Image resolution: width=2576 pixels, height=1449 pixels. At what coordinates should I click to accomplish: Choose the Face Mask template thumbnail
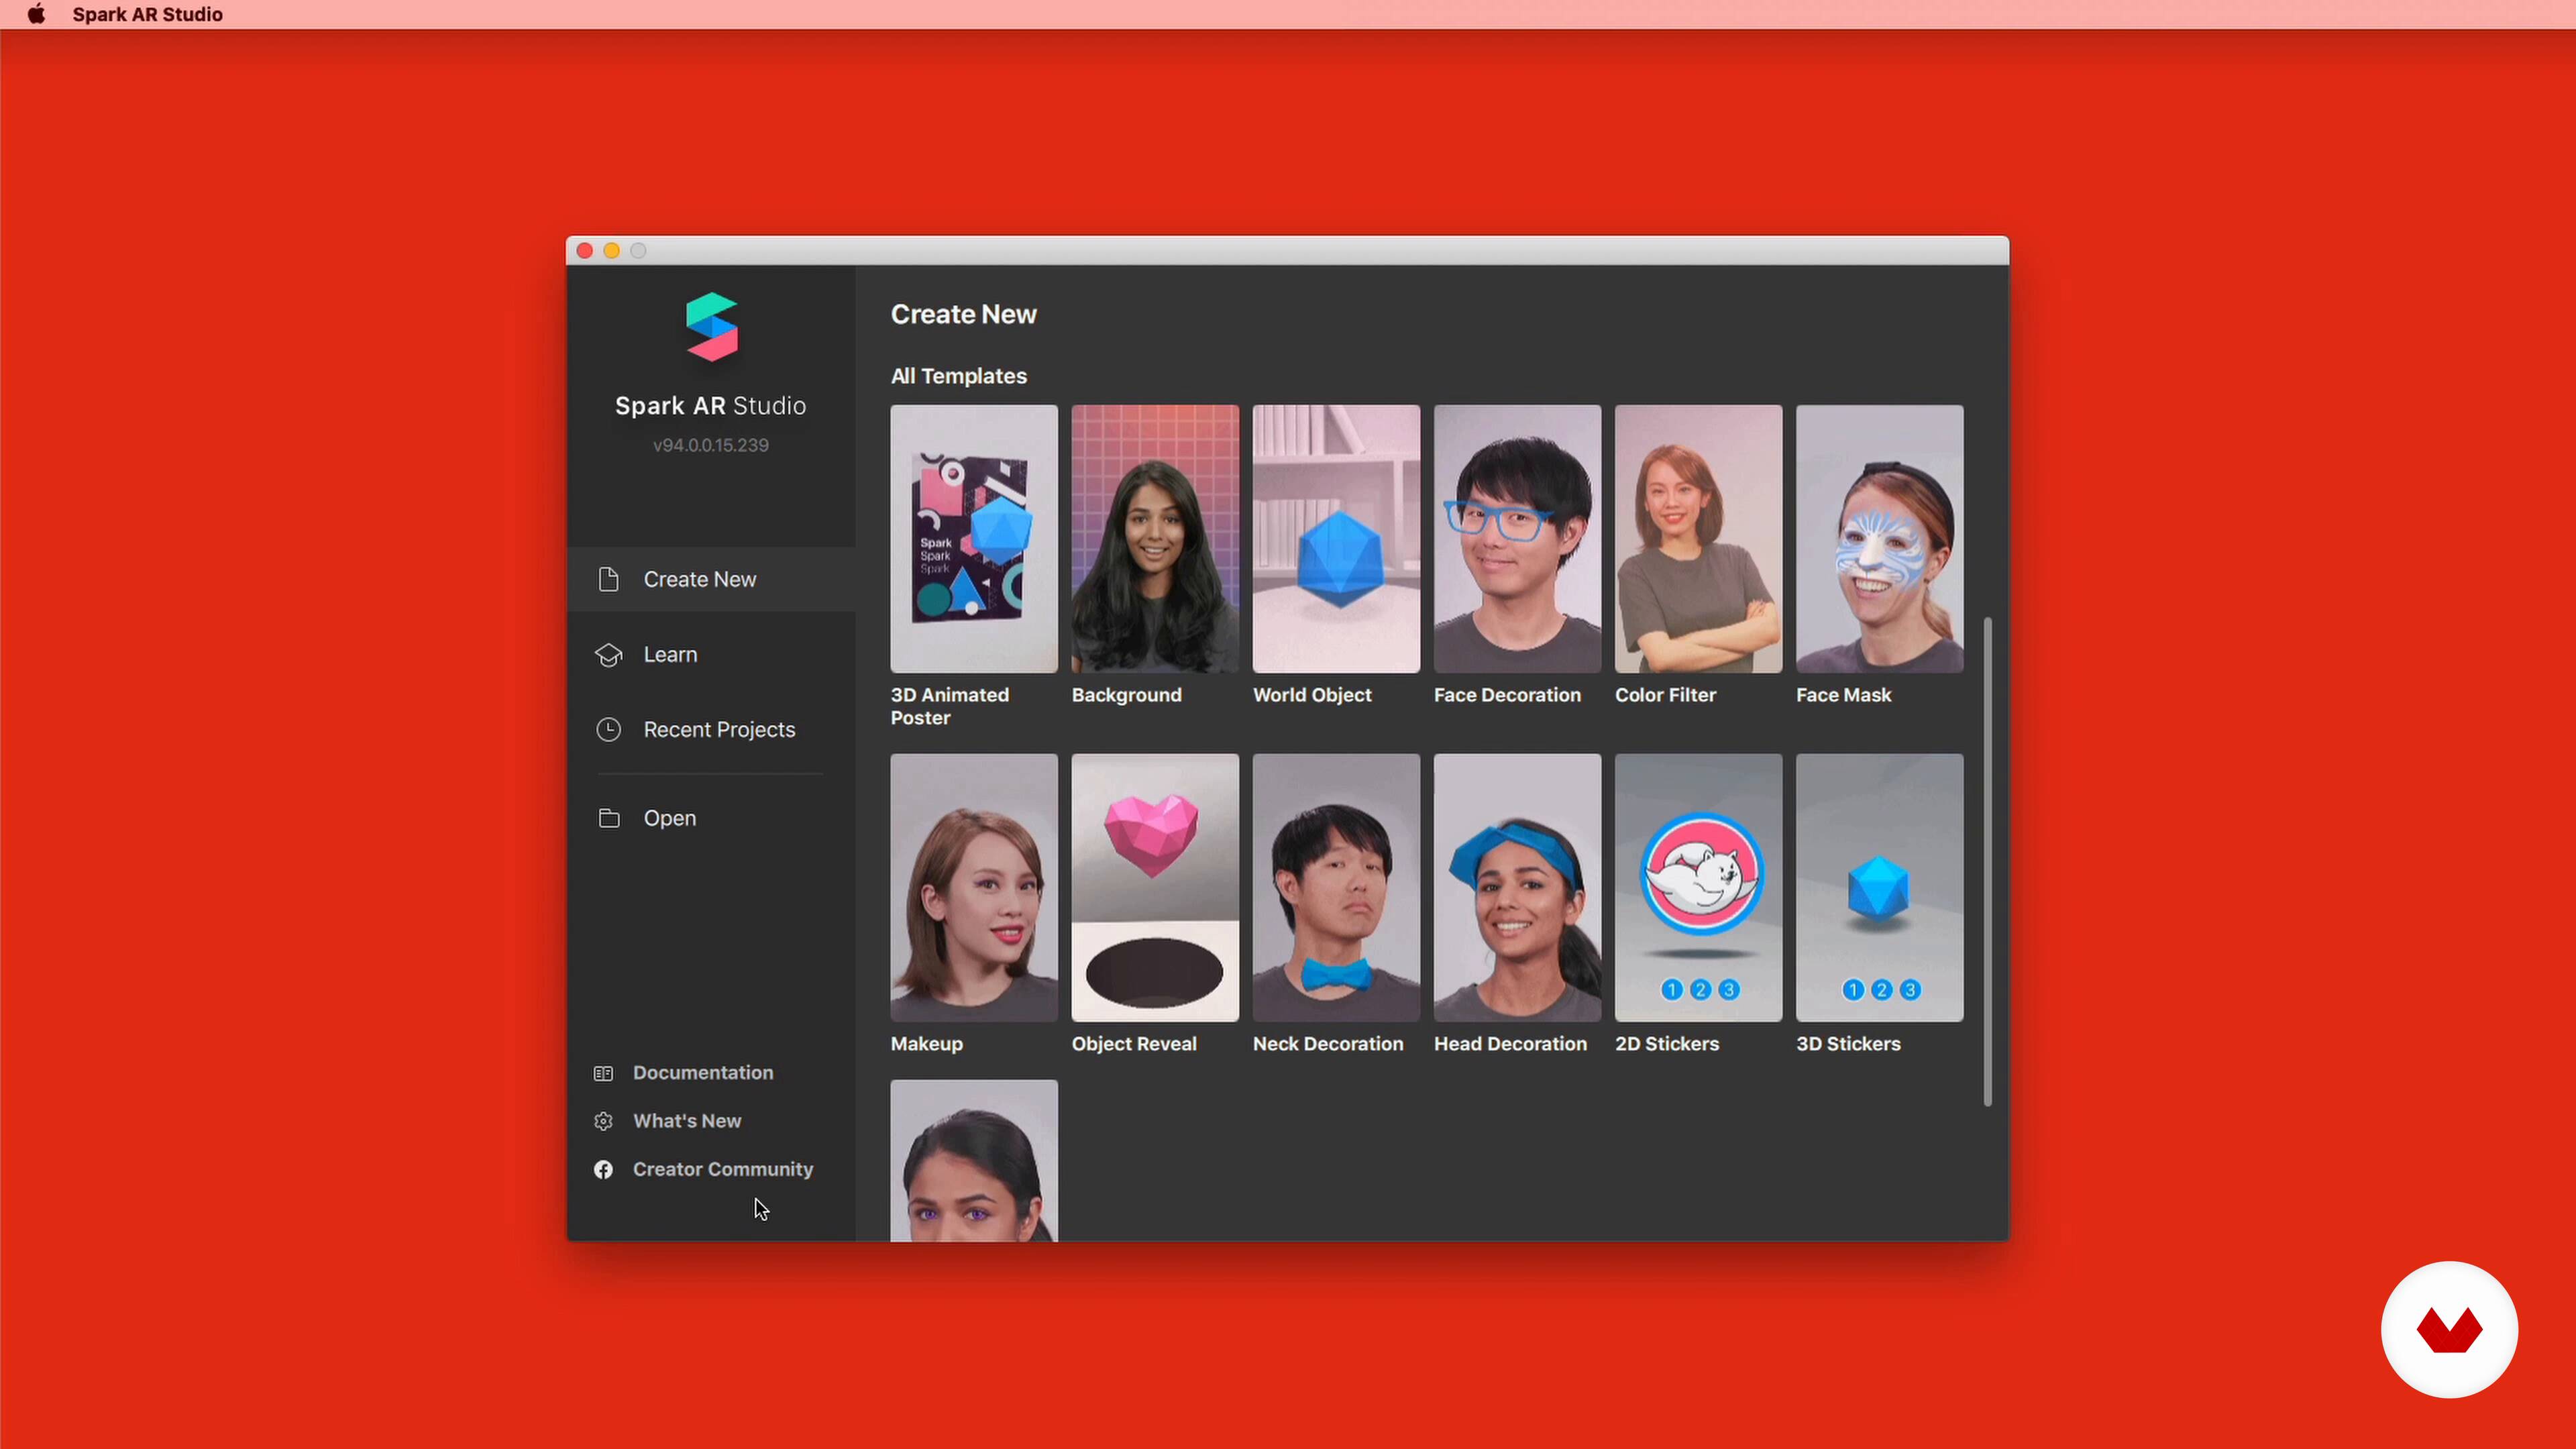tap(1879, 539)
